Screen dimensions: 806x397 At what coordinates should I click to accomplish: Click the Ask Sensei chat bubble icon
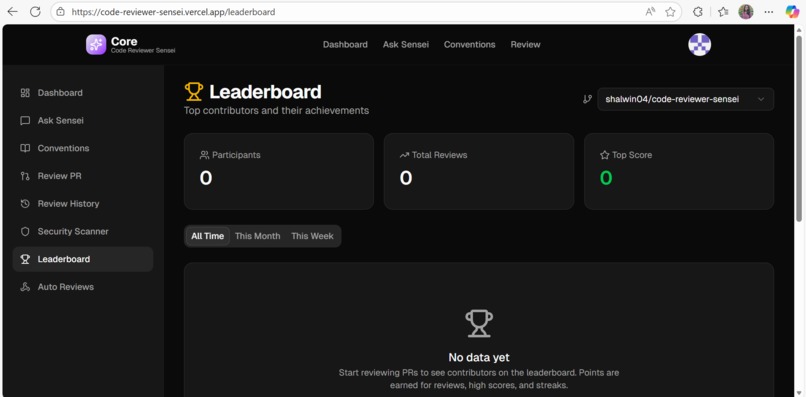tap(25, 121)
